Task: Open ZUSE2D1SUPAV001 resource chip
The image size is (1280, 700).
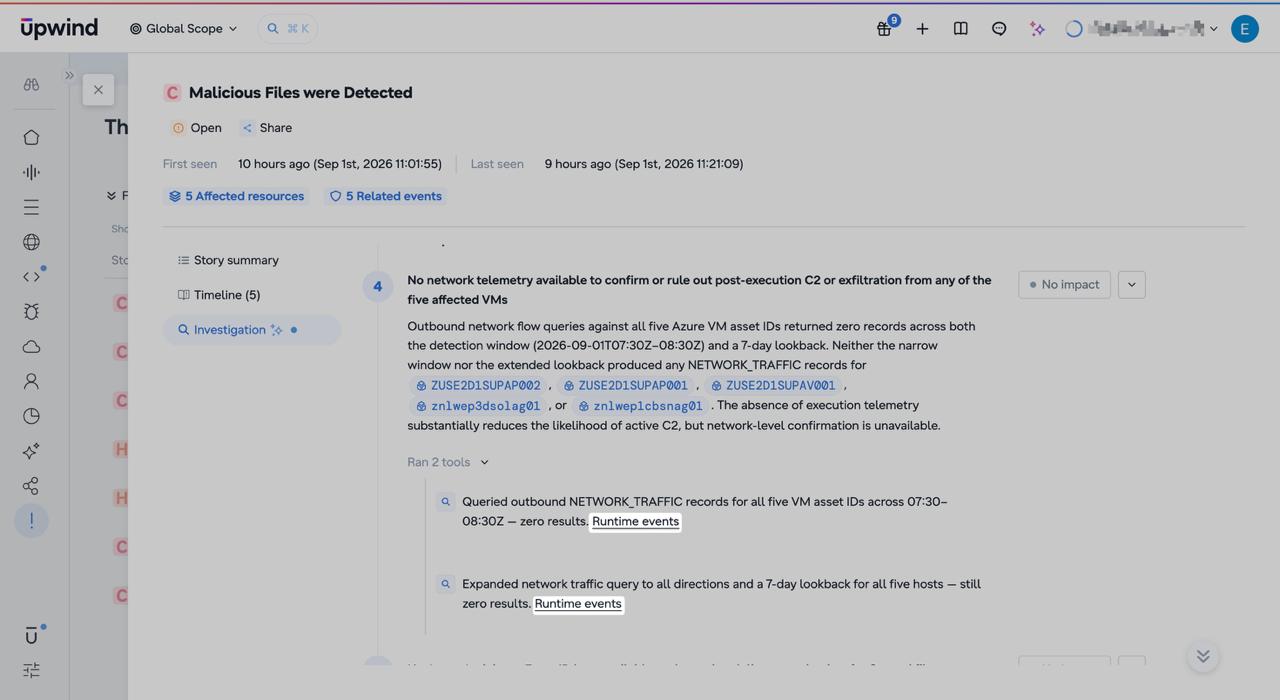Action: click(773, 385)
